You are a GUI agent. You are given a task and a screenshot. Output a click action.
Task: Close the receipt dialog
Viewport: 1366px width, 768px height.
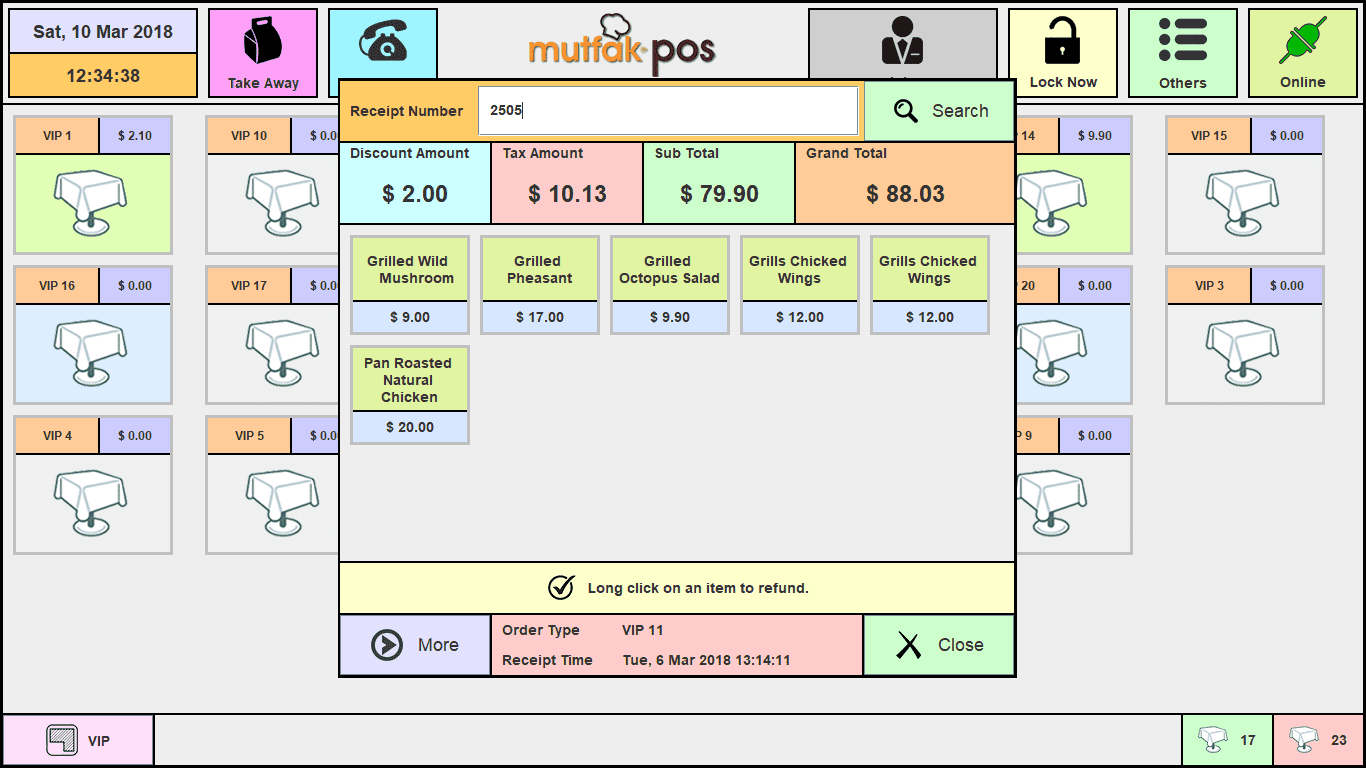pos(938,645)
